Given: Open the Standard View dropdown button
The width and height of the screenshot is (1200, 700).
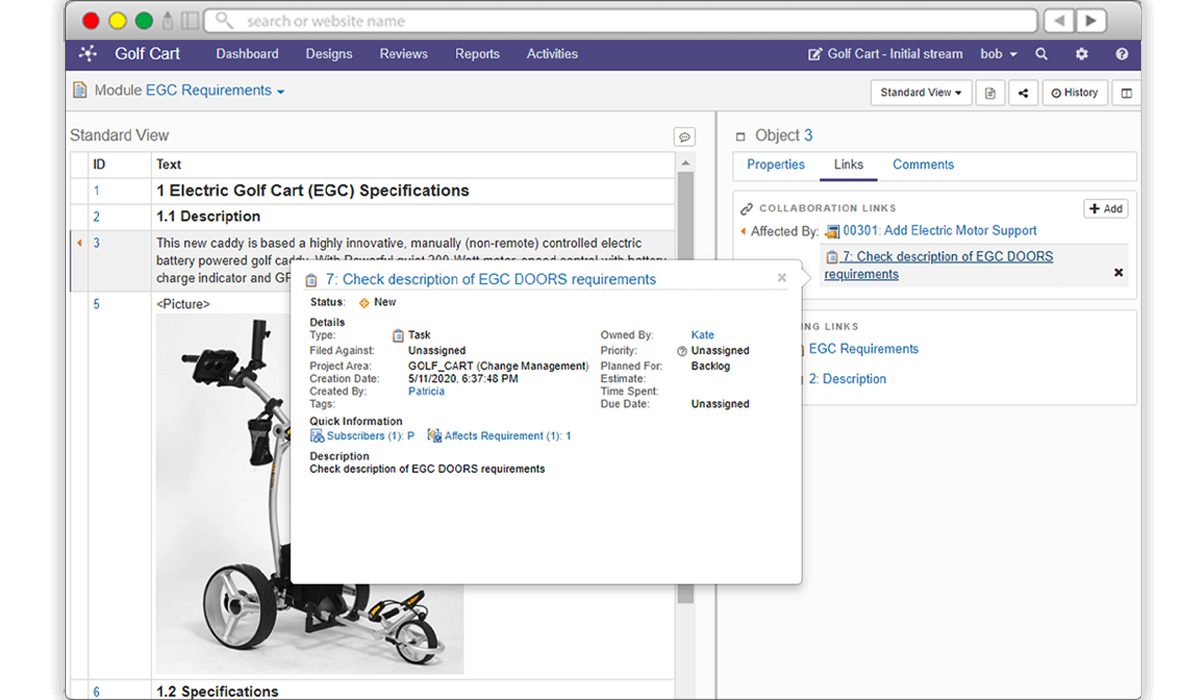Looking at the screenshot, I should click(x=921, y=93).
